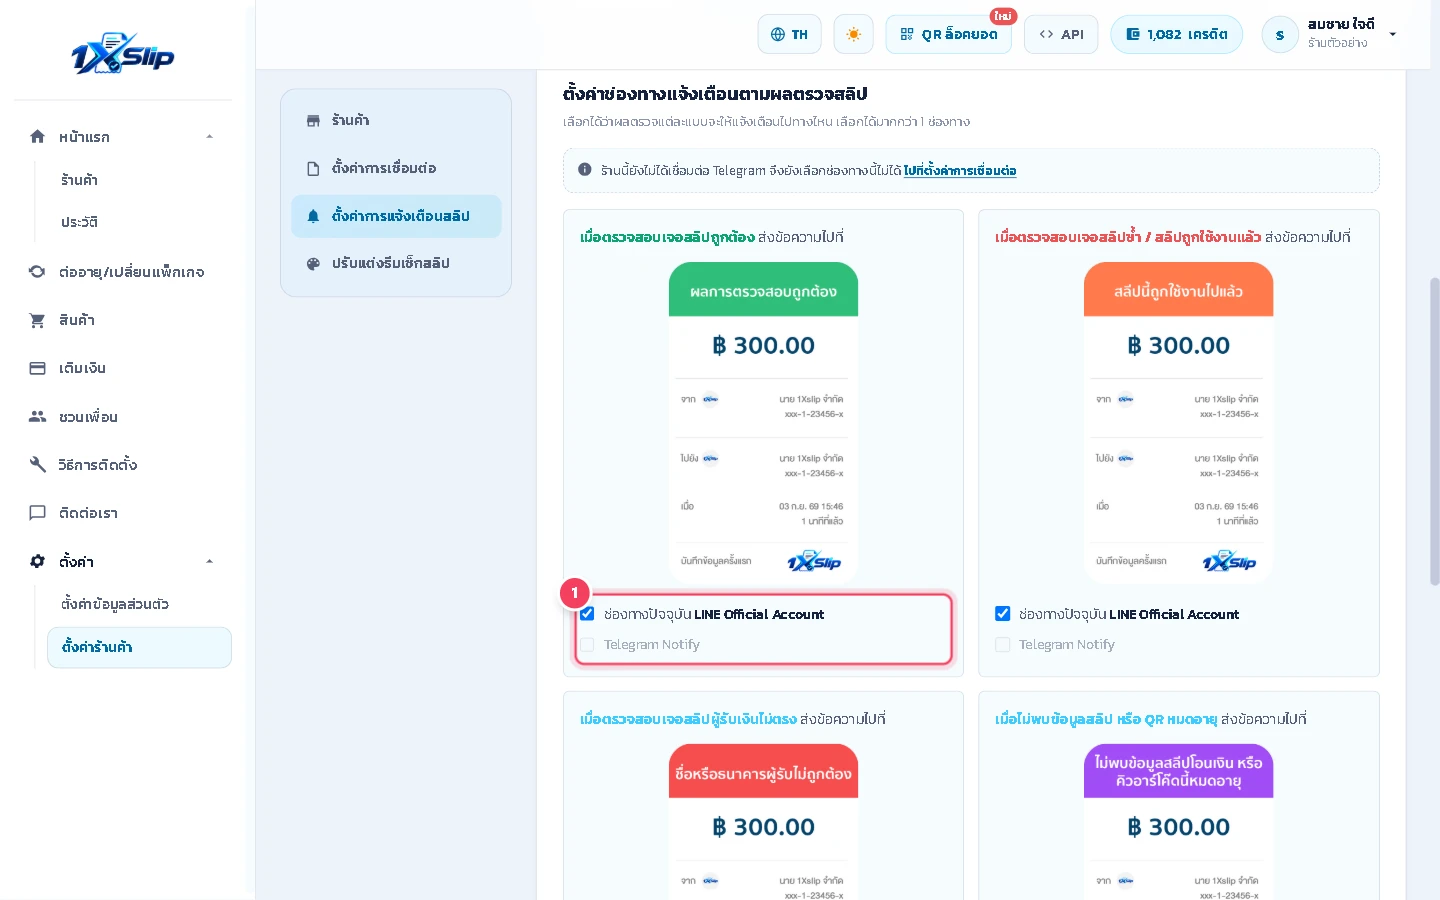
Task: Open ตั้งค่าข้อมูลส่วนตัว in sidebar
Action: [115, 604]
